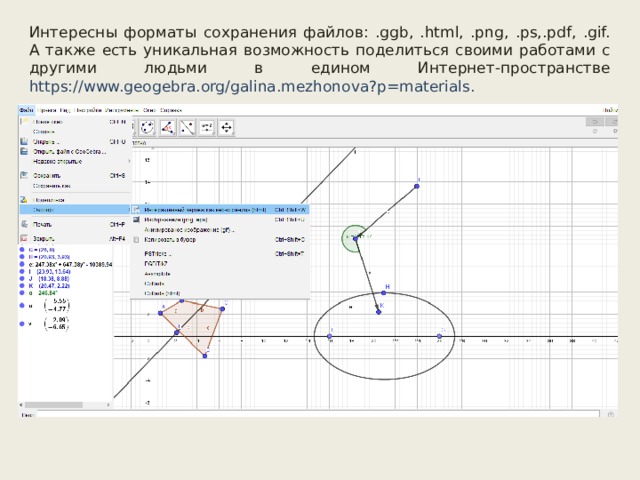
Task: Choose Закрыть (Alt+F4) entry
Action: pos(75,238)
